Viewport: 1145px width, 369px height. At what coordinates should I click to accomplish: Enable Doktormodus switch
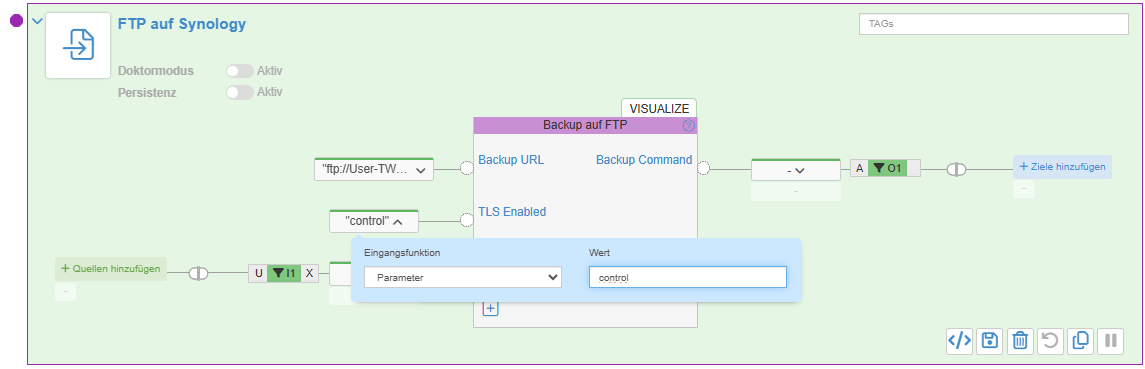point(240,71)
